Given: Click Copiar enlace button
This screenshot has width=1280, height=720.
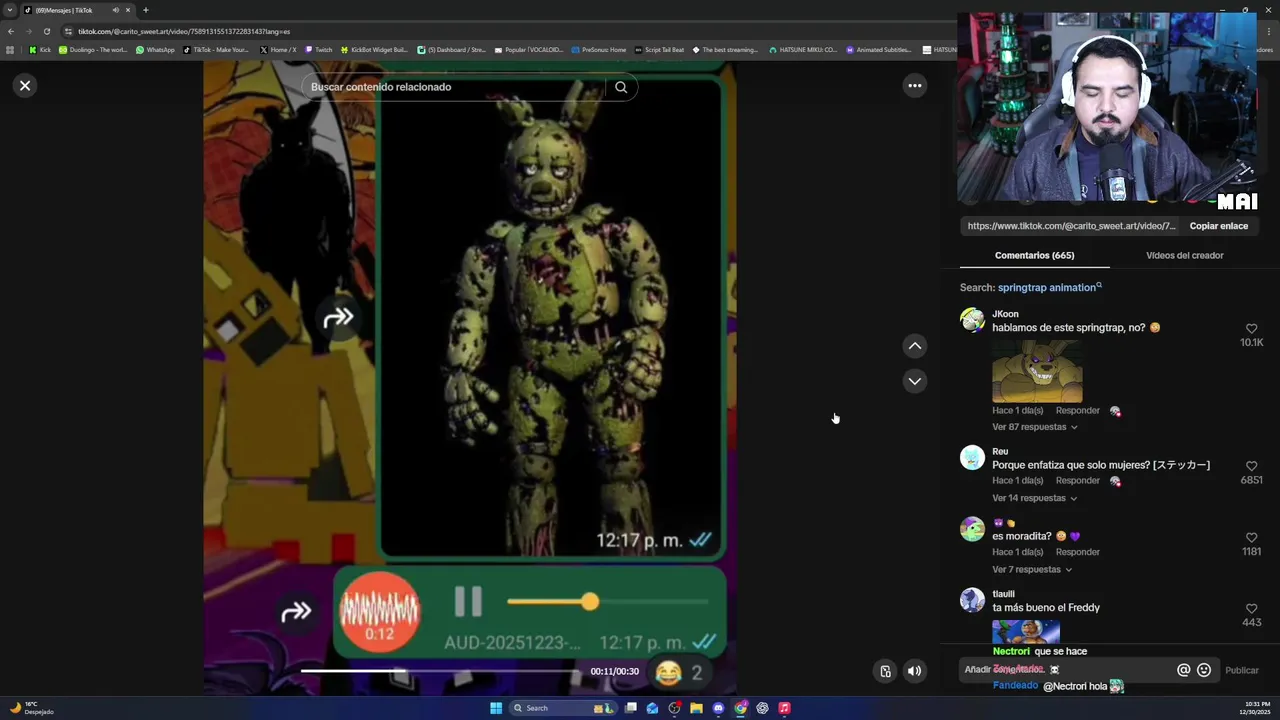Looking at the screenshot, I should point(1218,226).
